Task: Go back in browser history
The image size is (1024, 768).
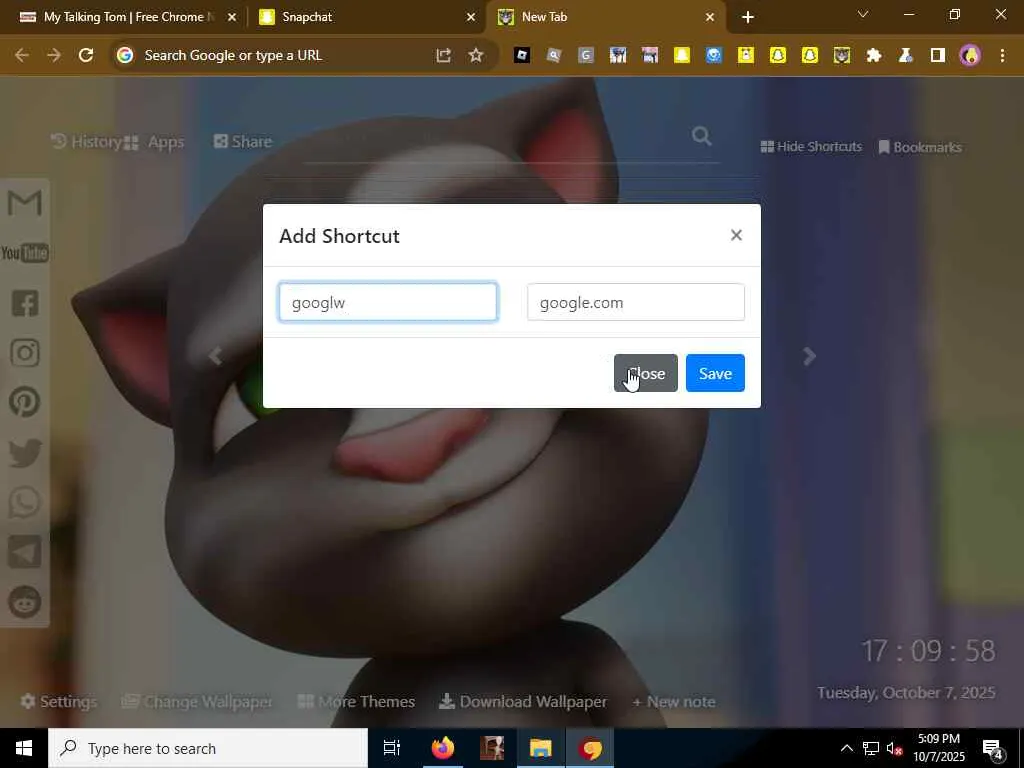Action: [22, 56]
